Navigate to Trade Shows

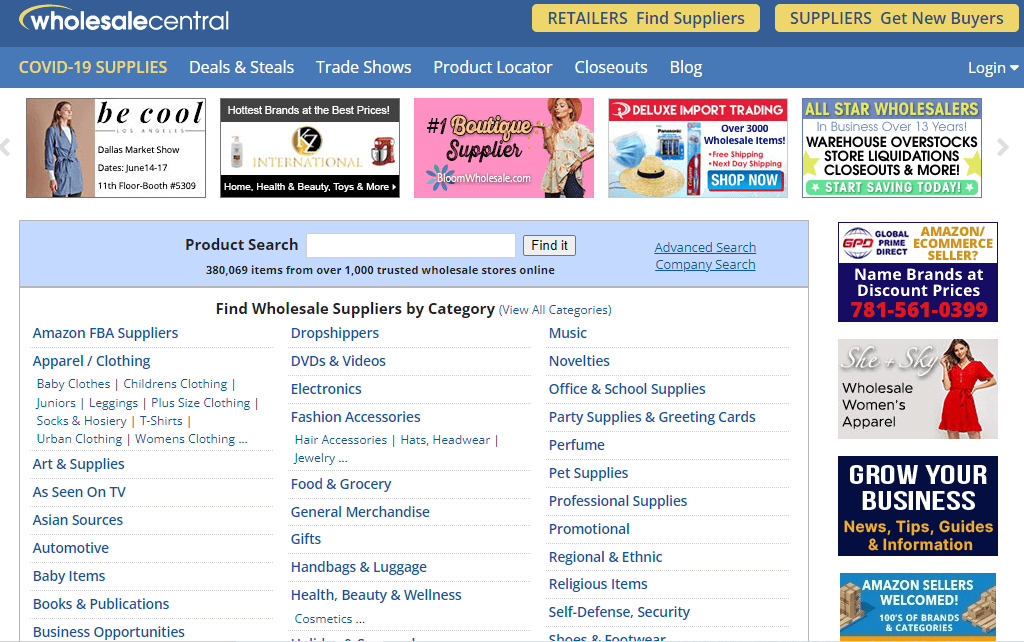[x=364, y=67]
